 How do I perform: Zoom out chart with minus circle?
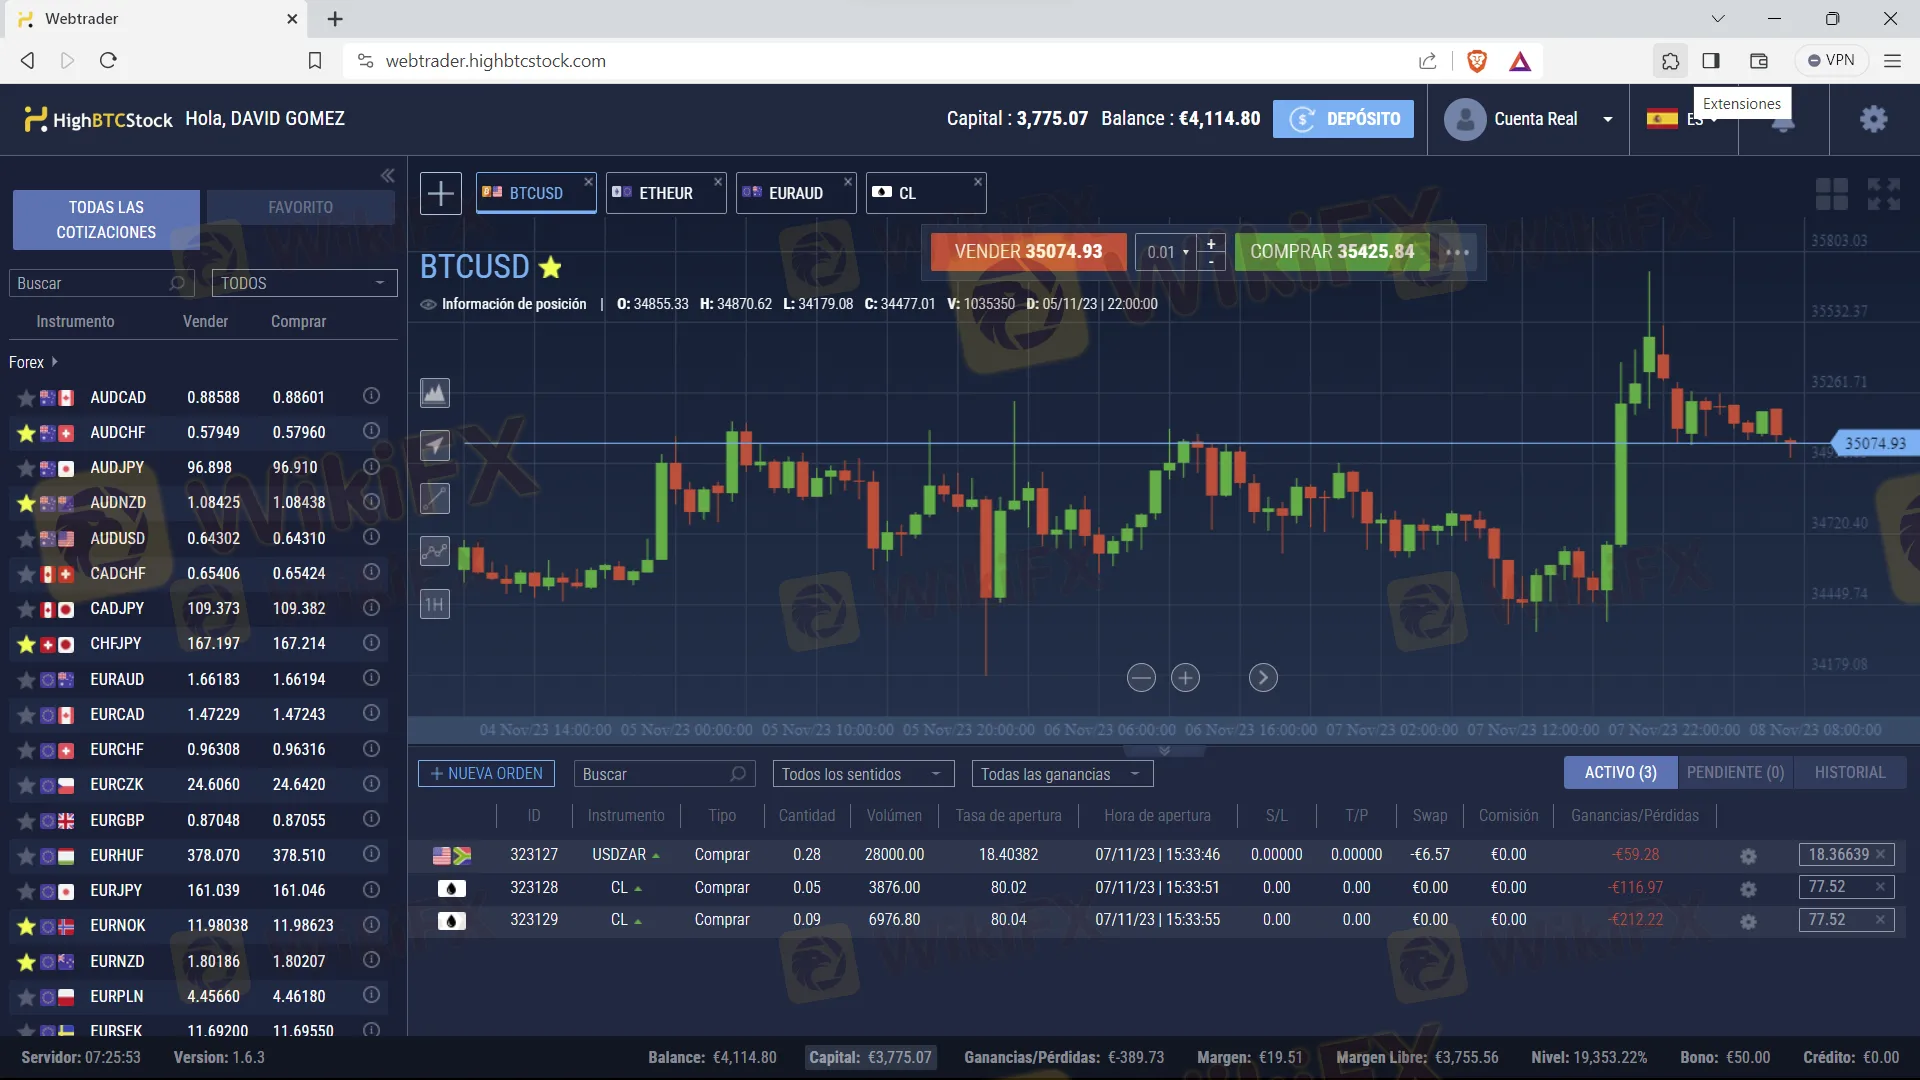1141,678
